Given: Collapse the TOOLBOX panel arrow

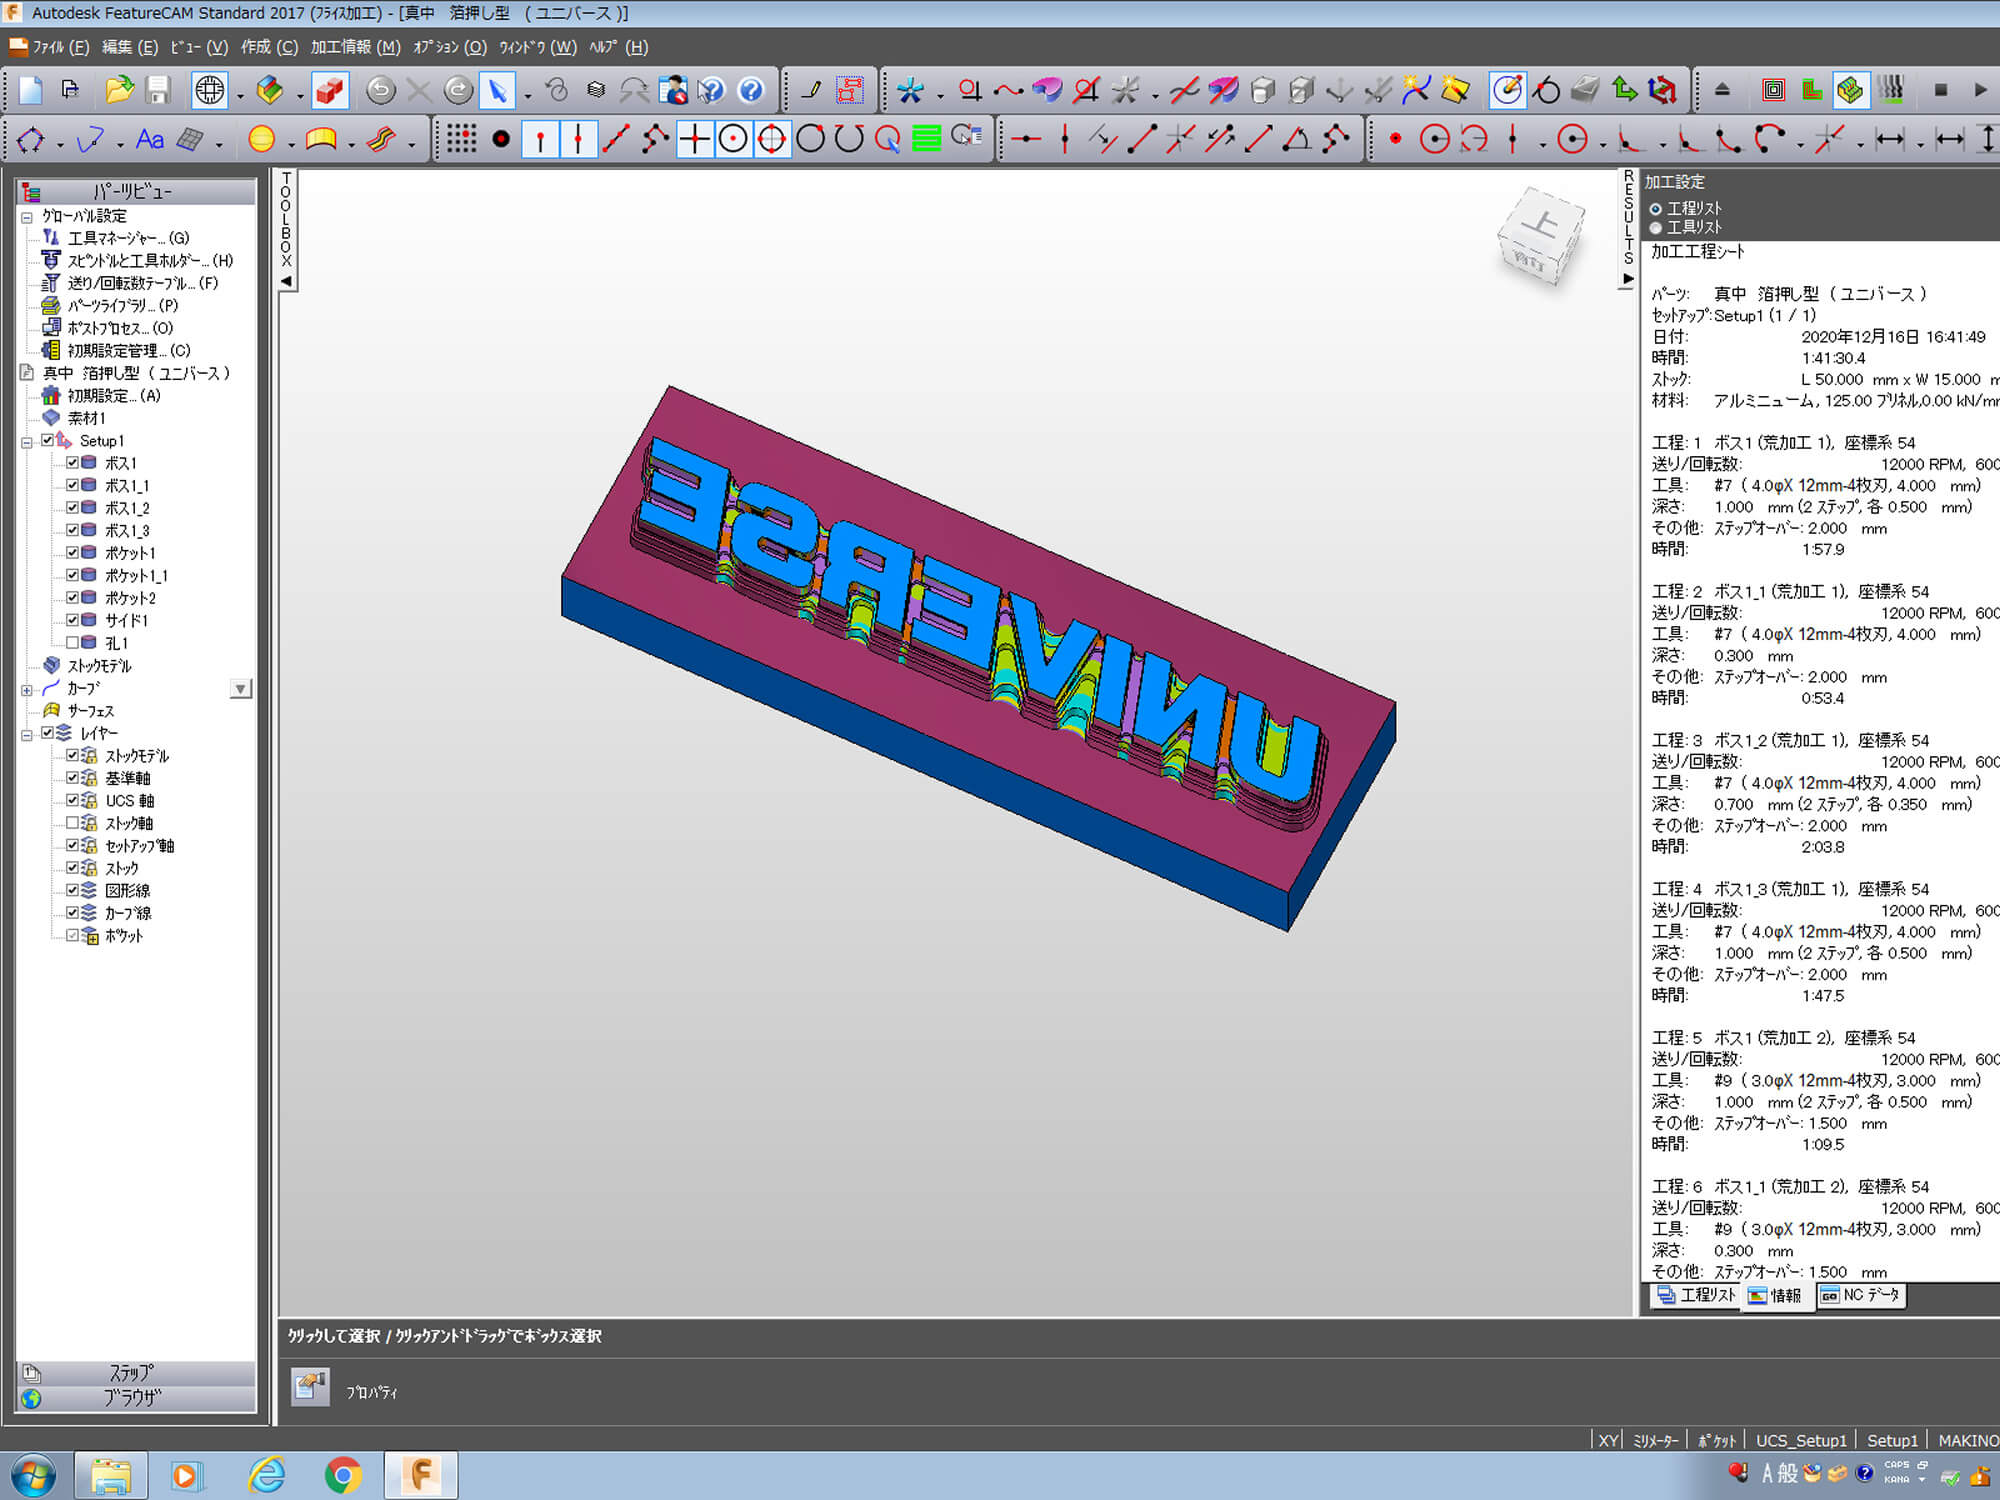Looking at the screenshot, I should tap(287, 282).
